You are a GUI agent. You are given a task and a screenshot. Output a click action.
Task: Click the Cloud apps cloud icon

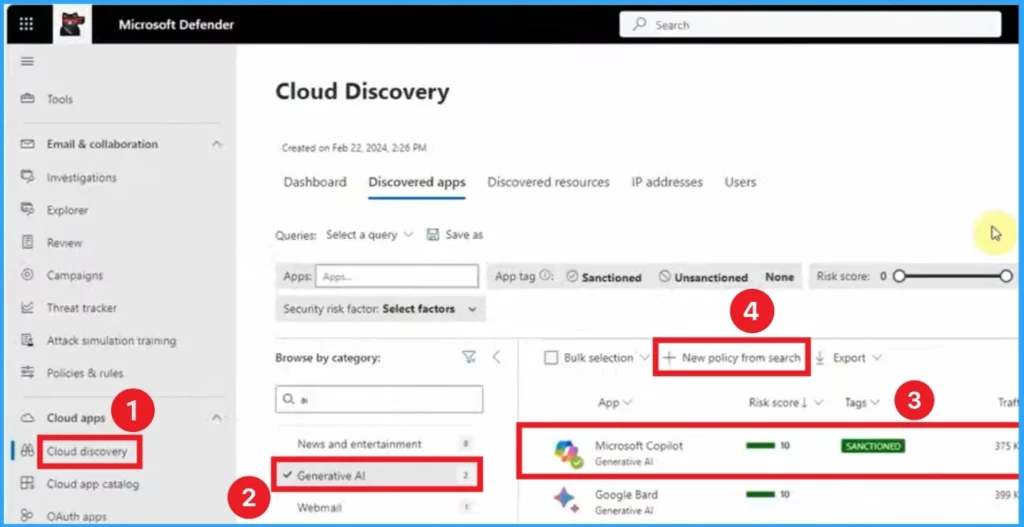(x=27, y=418)
